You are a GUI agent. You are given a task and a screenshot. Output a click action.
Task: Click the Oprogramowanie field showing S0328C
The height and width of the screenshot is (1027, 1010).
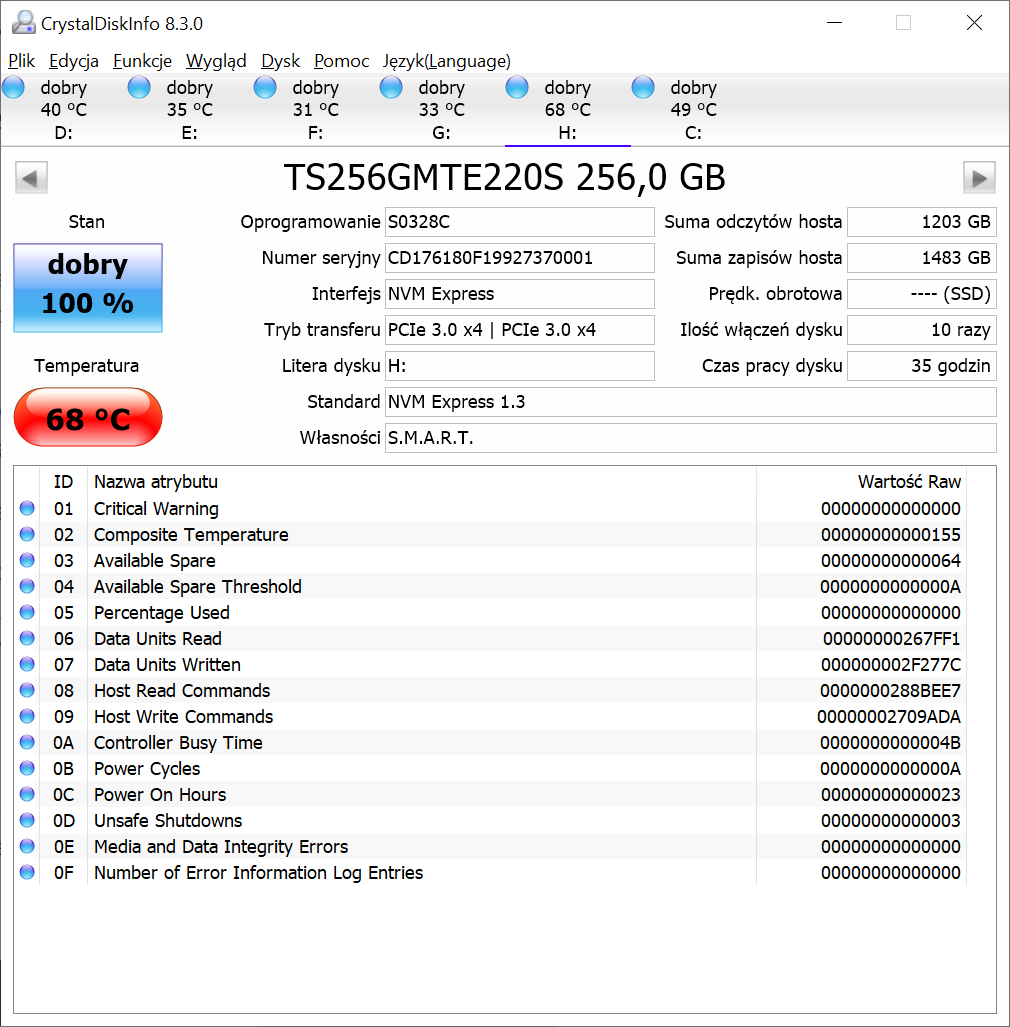[519, 222]
